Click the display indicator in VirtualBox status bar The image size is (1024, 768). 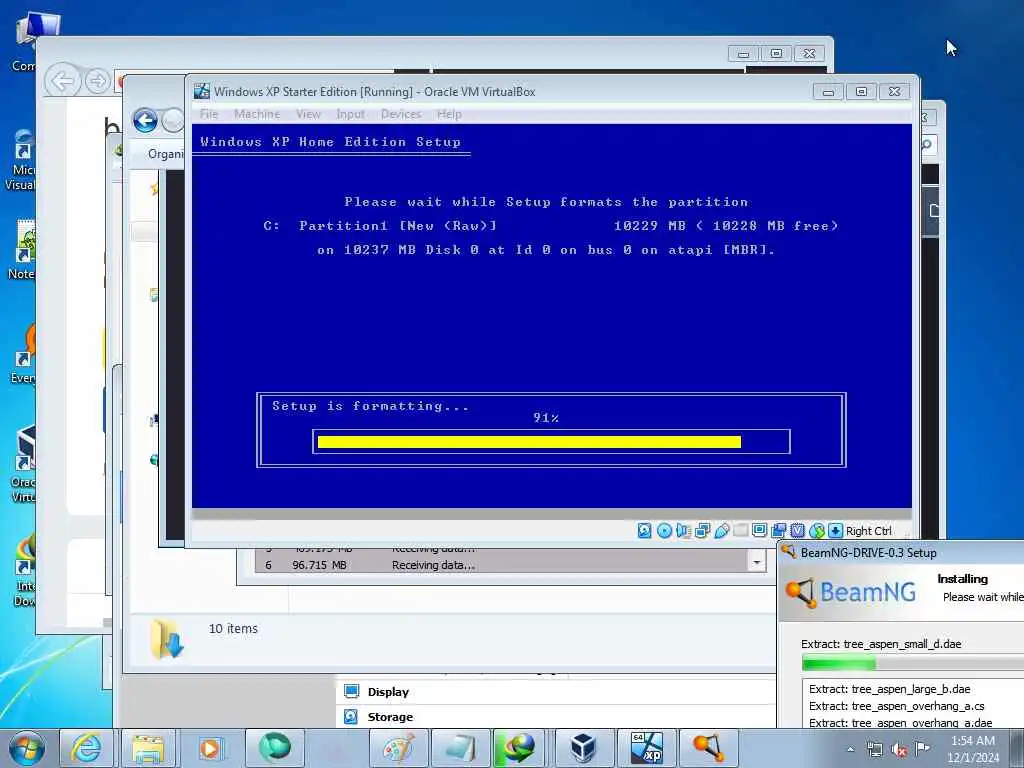tap(760, 531)
